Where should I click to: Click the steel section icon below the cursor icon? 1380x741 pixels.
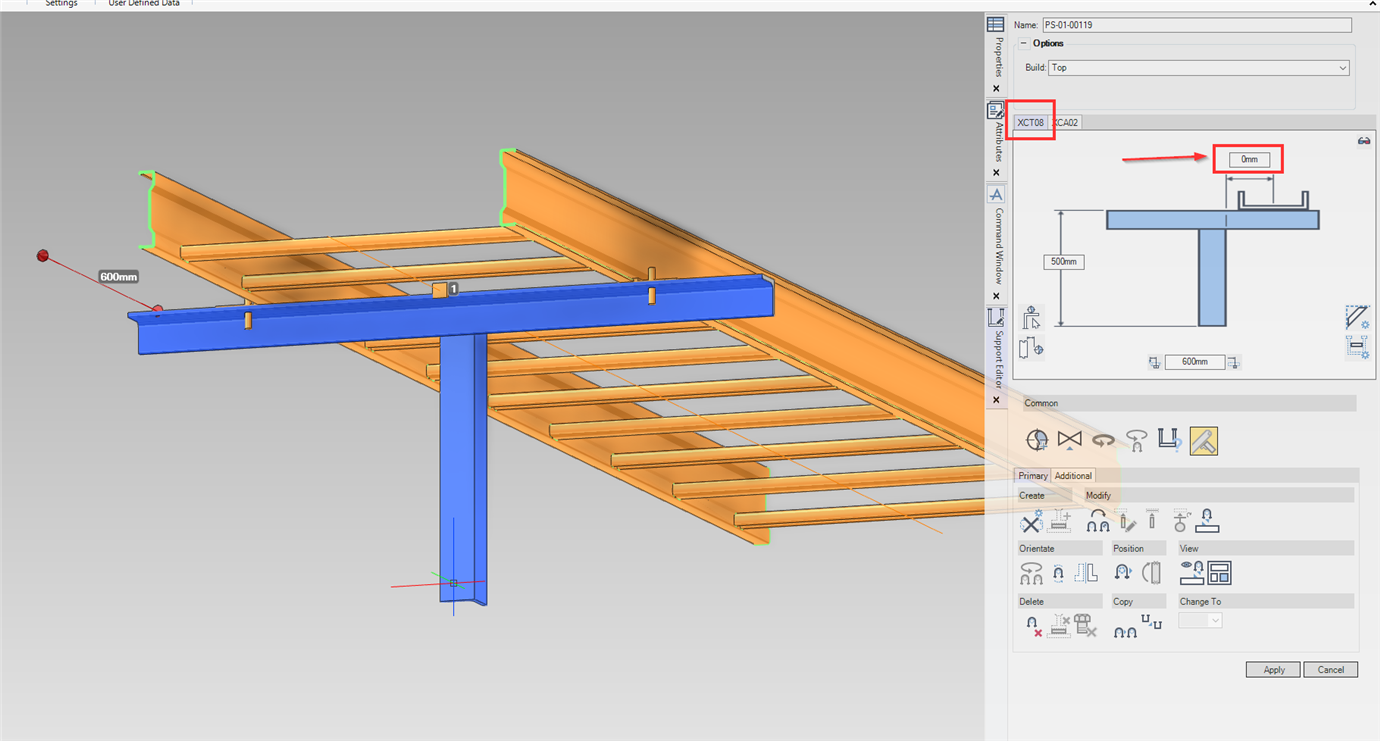[x=1030, y=348]
